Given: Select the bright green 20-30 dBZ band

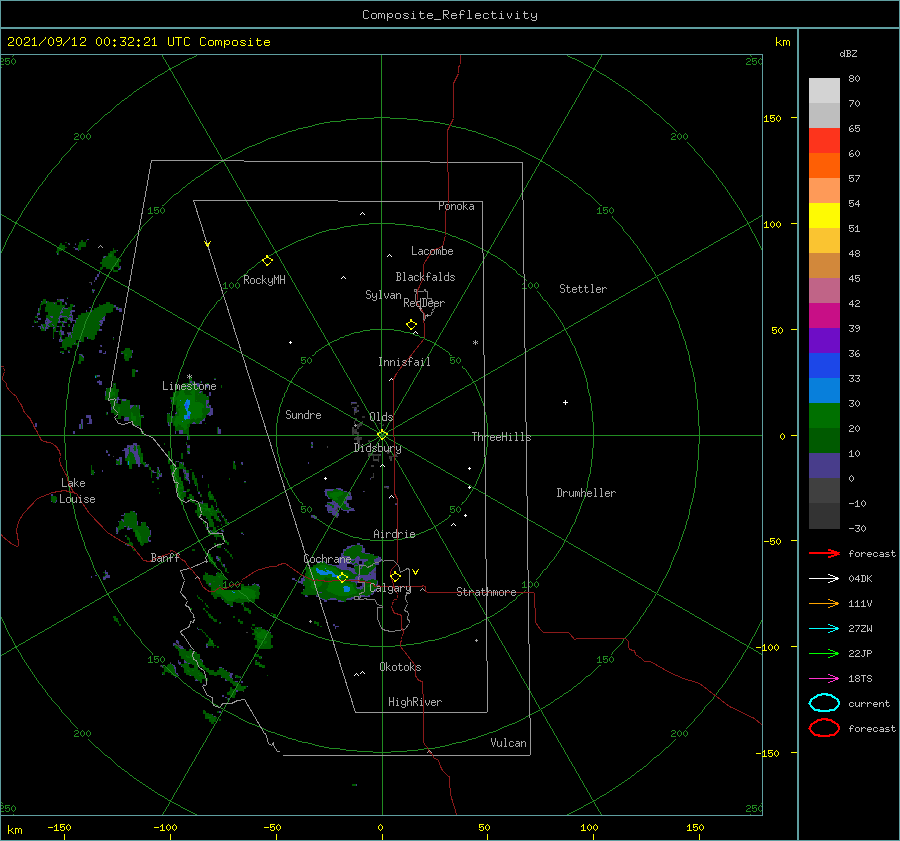Looking at the screenshot, I should [824, 416].
